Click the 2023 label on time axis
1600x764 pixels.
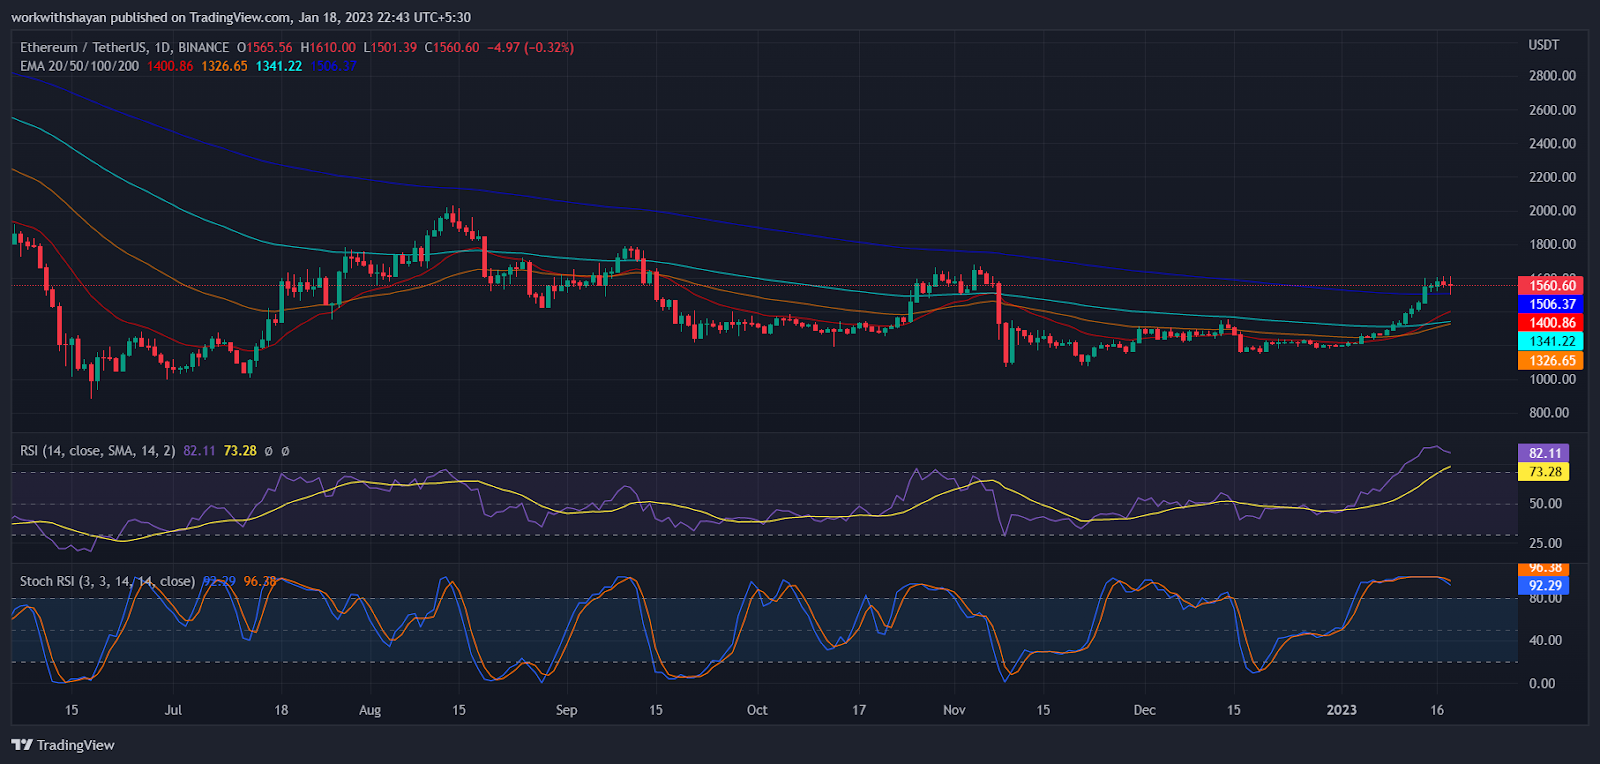tap(1341, 710)
